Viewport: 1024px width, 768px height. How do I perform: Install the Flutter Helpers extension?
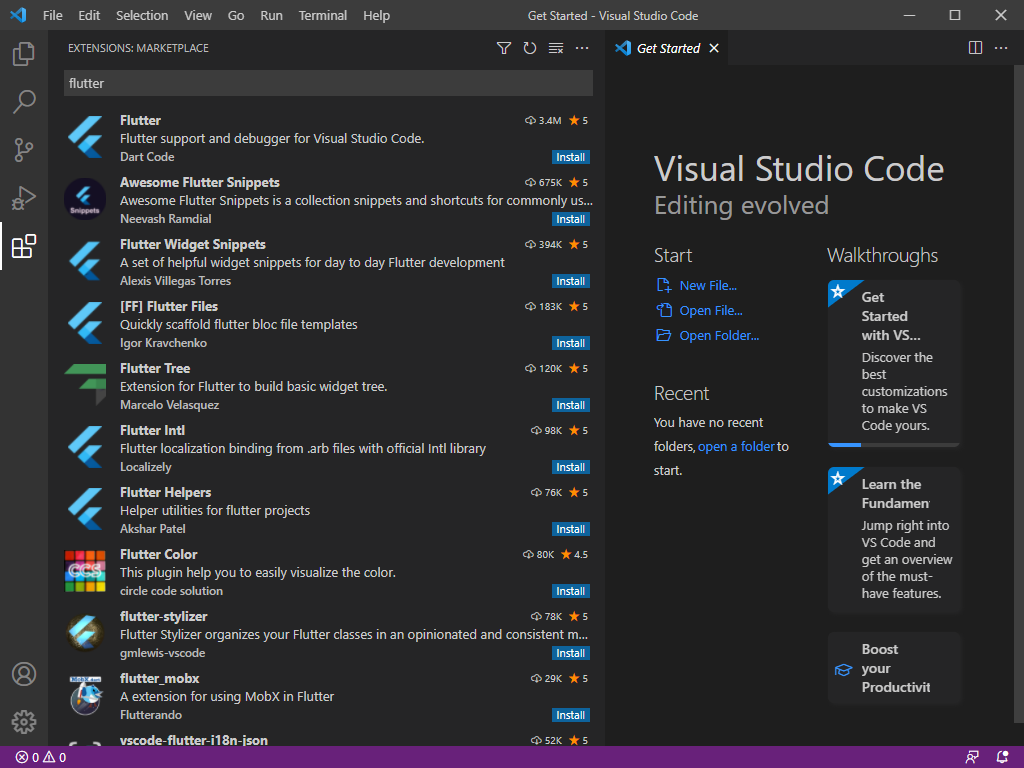click(570, 529)
